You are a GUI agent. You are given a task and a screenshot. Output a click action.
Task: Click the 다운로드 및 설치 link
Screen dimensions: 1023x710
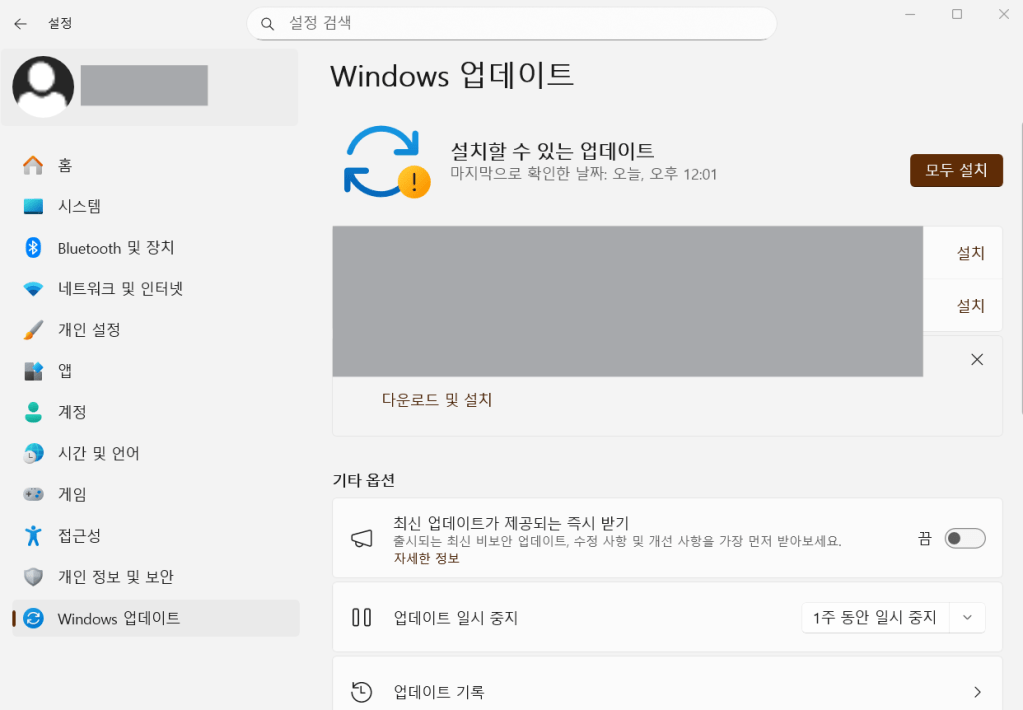point(437,400)
